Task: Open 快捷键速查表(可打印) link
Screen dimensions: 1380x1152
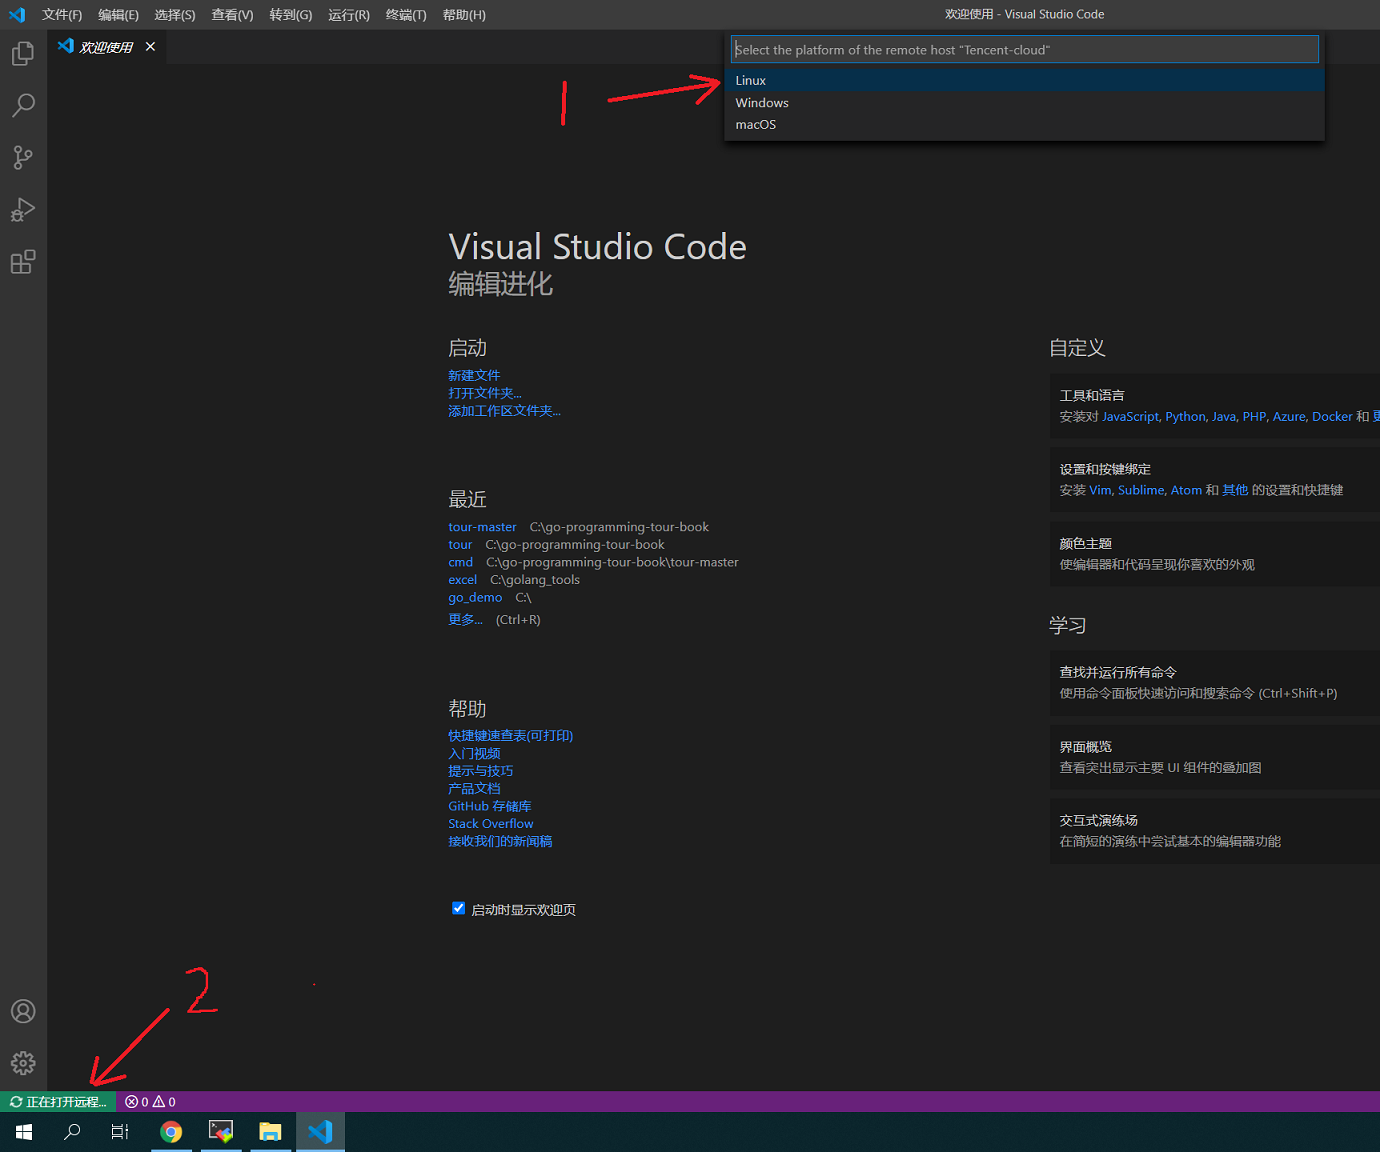Action: pyautogui.click(x=510, y=736)
